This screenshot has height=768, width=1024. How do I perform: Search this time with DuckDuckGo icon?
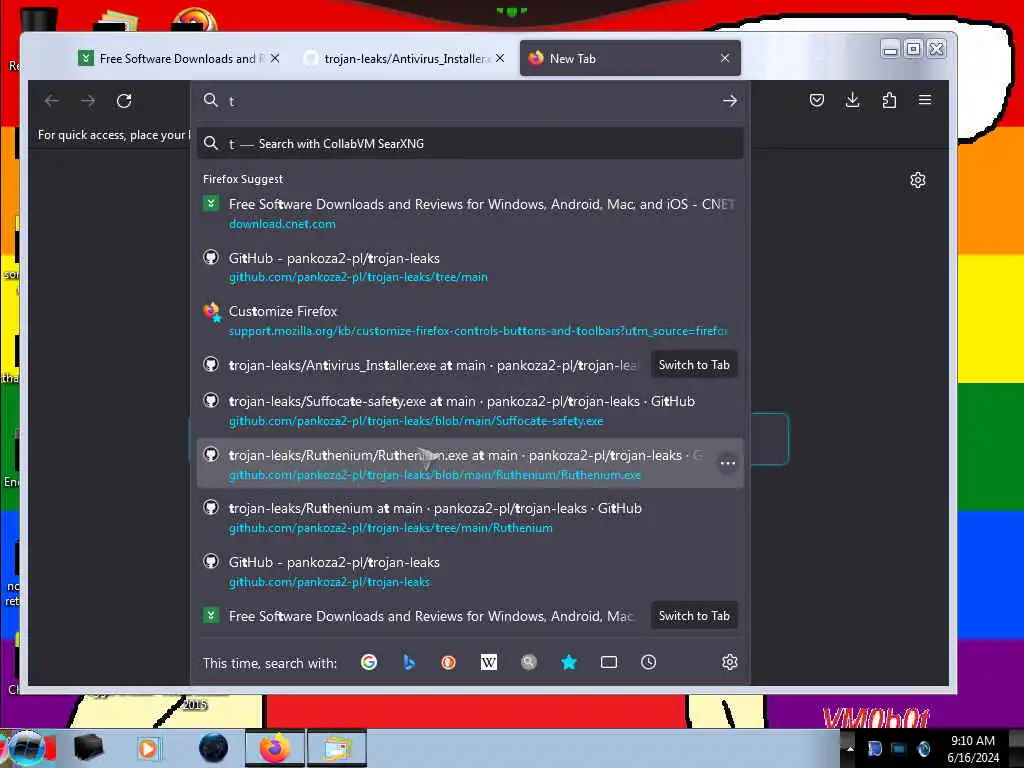pyautogui.click(x=448, y=662)
